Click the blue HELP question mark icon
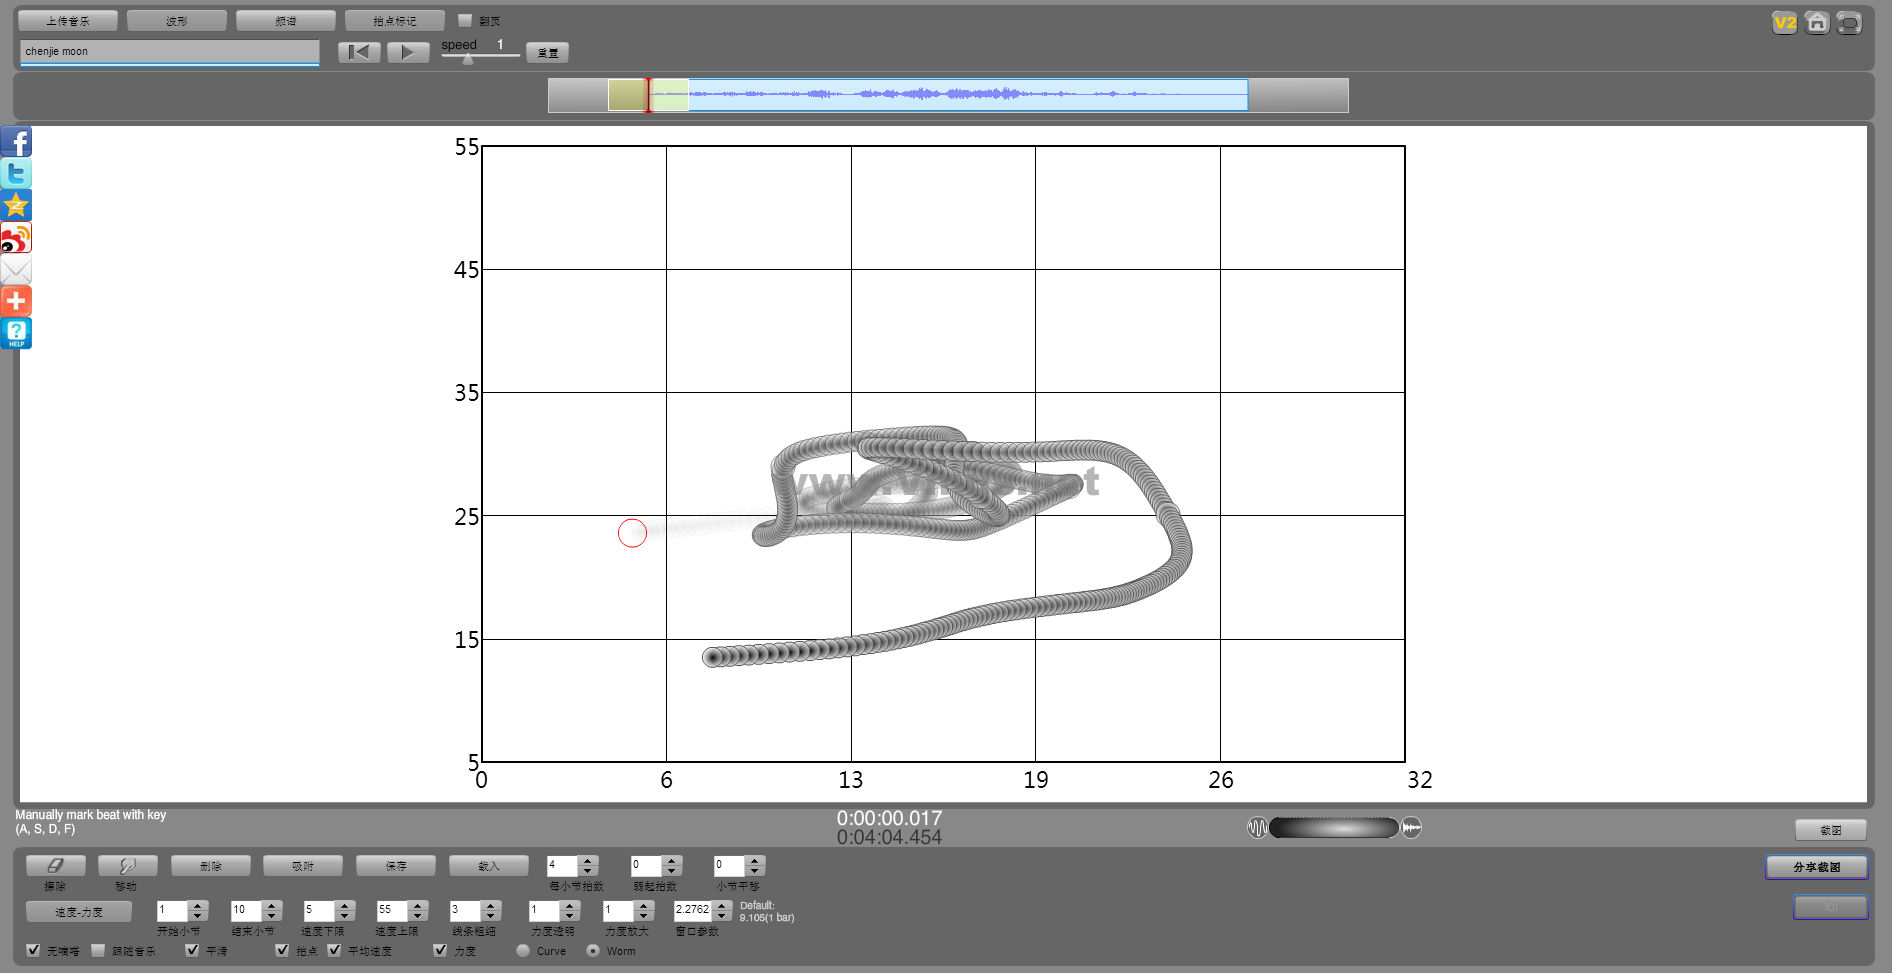Screen dimensions: 1892x973 click(16, 333)
